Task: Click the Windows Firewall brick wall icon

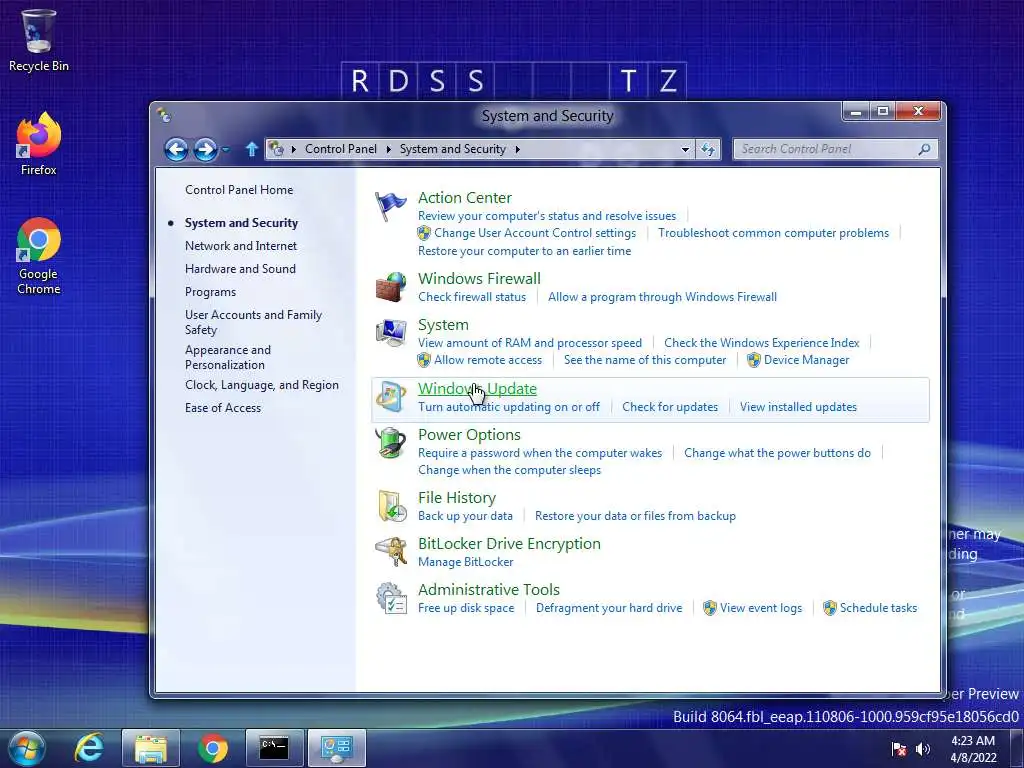Action: [391, 287]
